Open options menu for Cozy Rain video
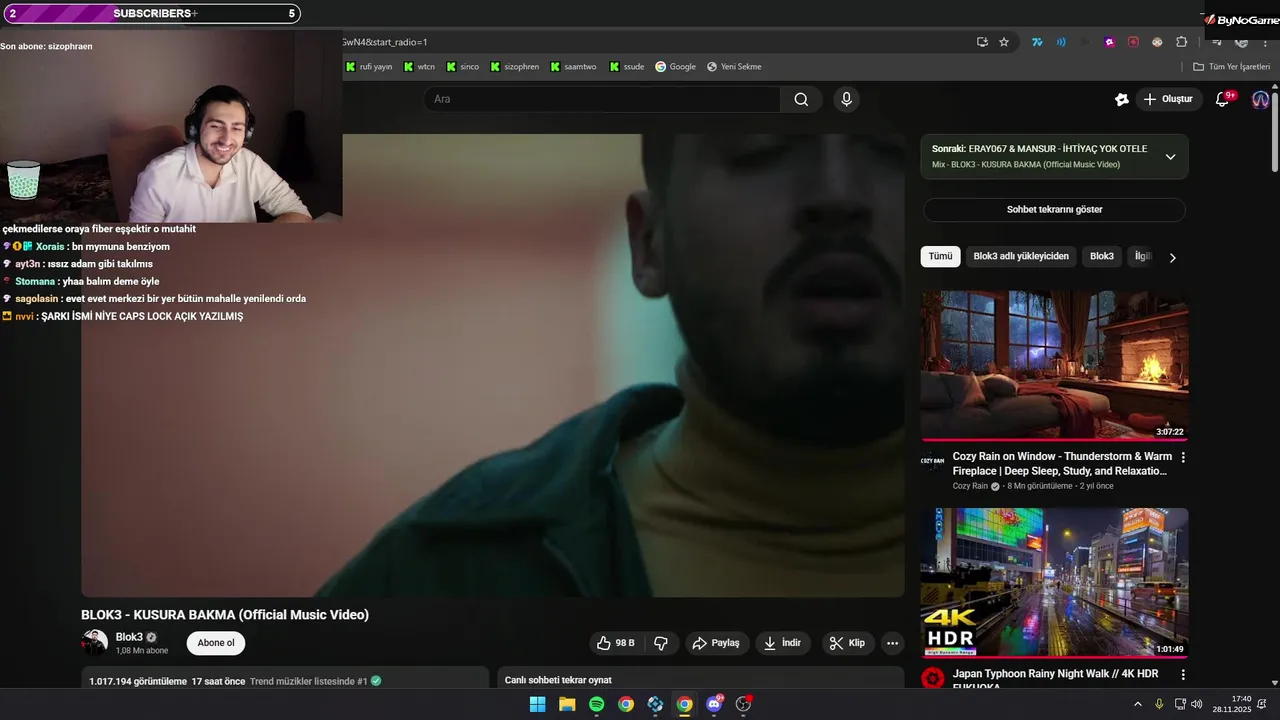This screenshot has height=720, width=1280. point(1183,457)
